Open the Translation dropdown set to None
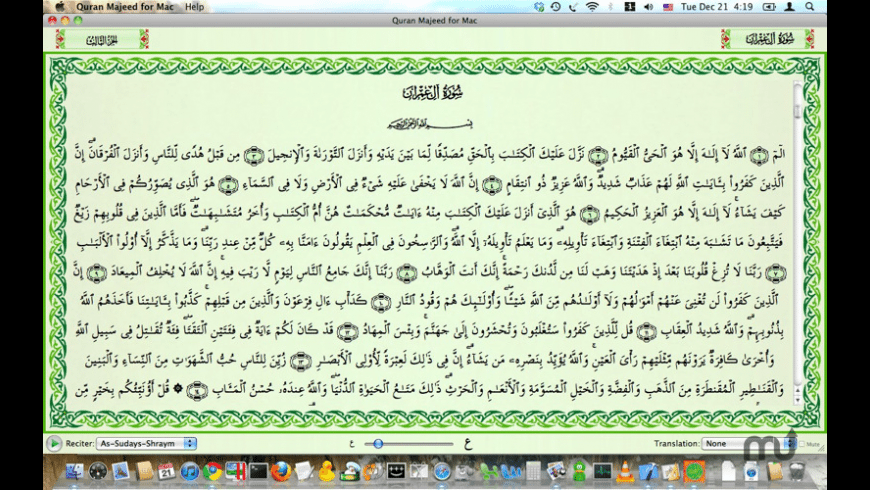Screen dimensions: 870x490 tap(748, 443)
